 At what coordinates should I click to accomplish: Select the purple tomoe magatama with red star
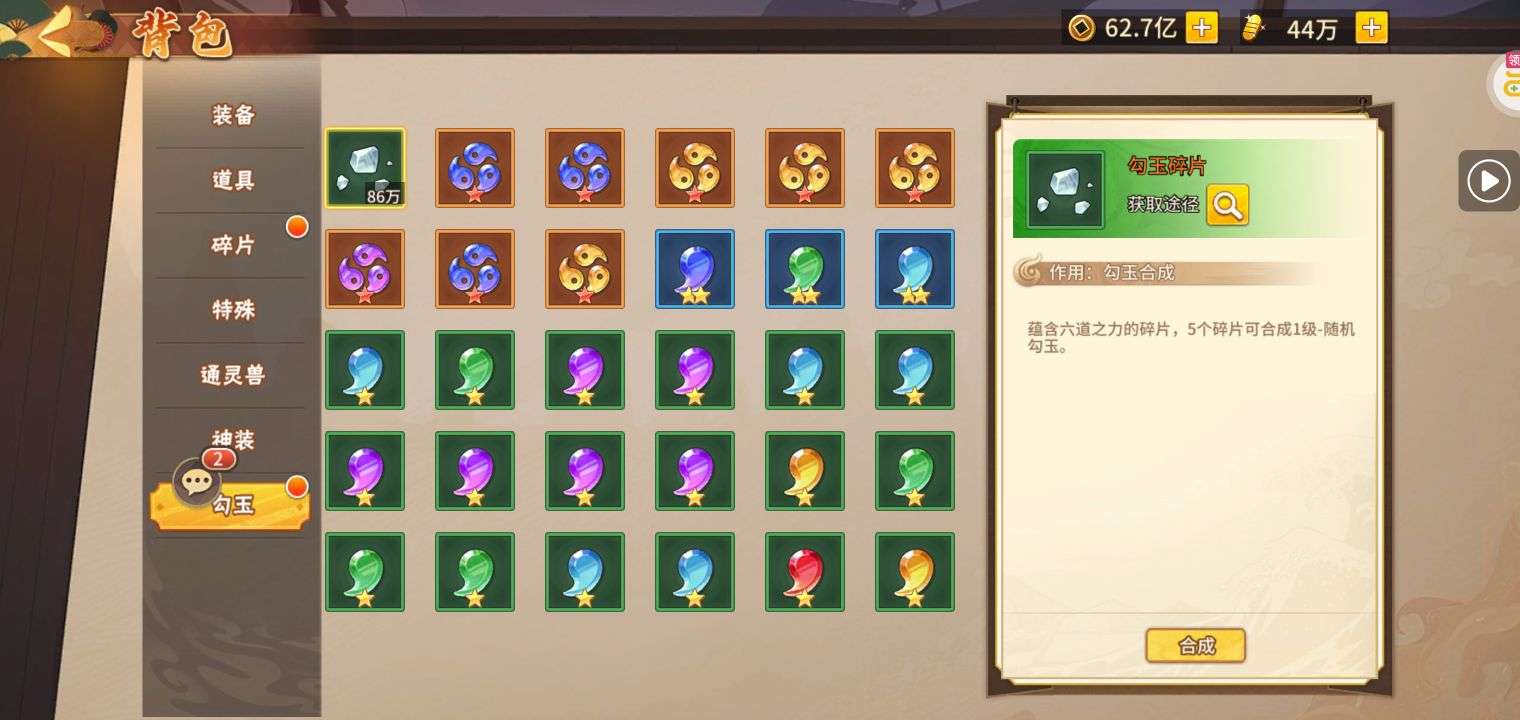click(x=365, y=269)
